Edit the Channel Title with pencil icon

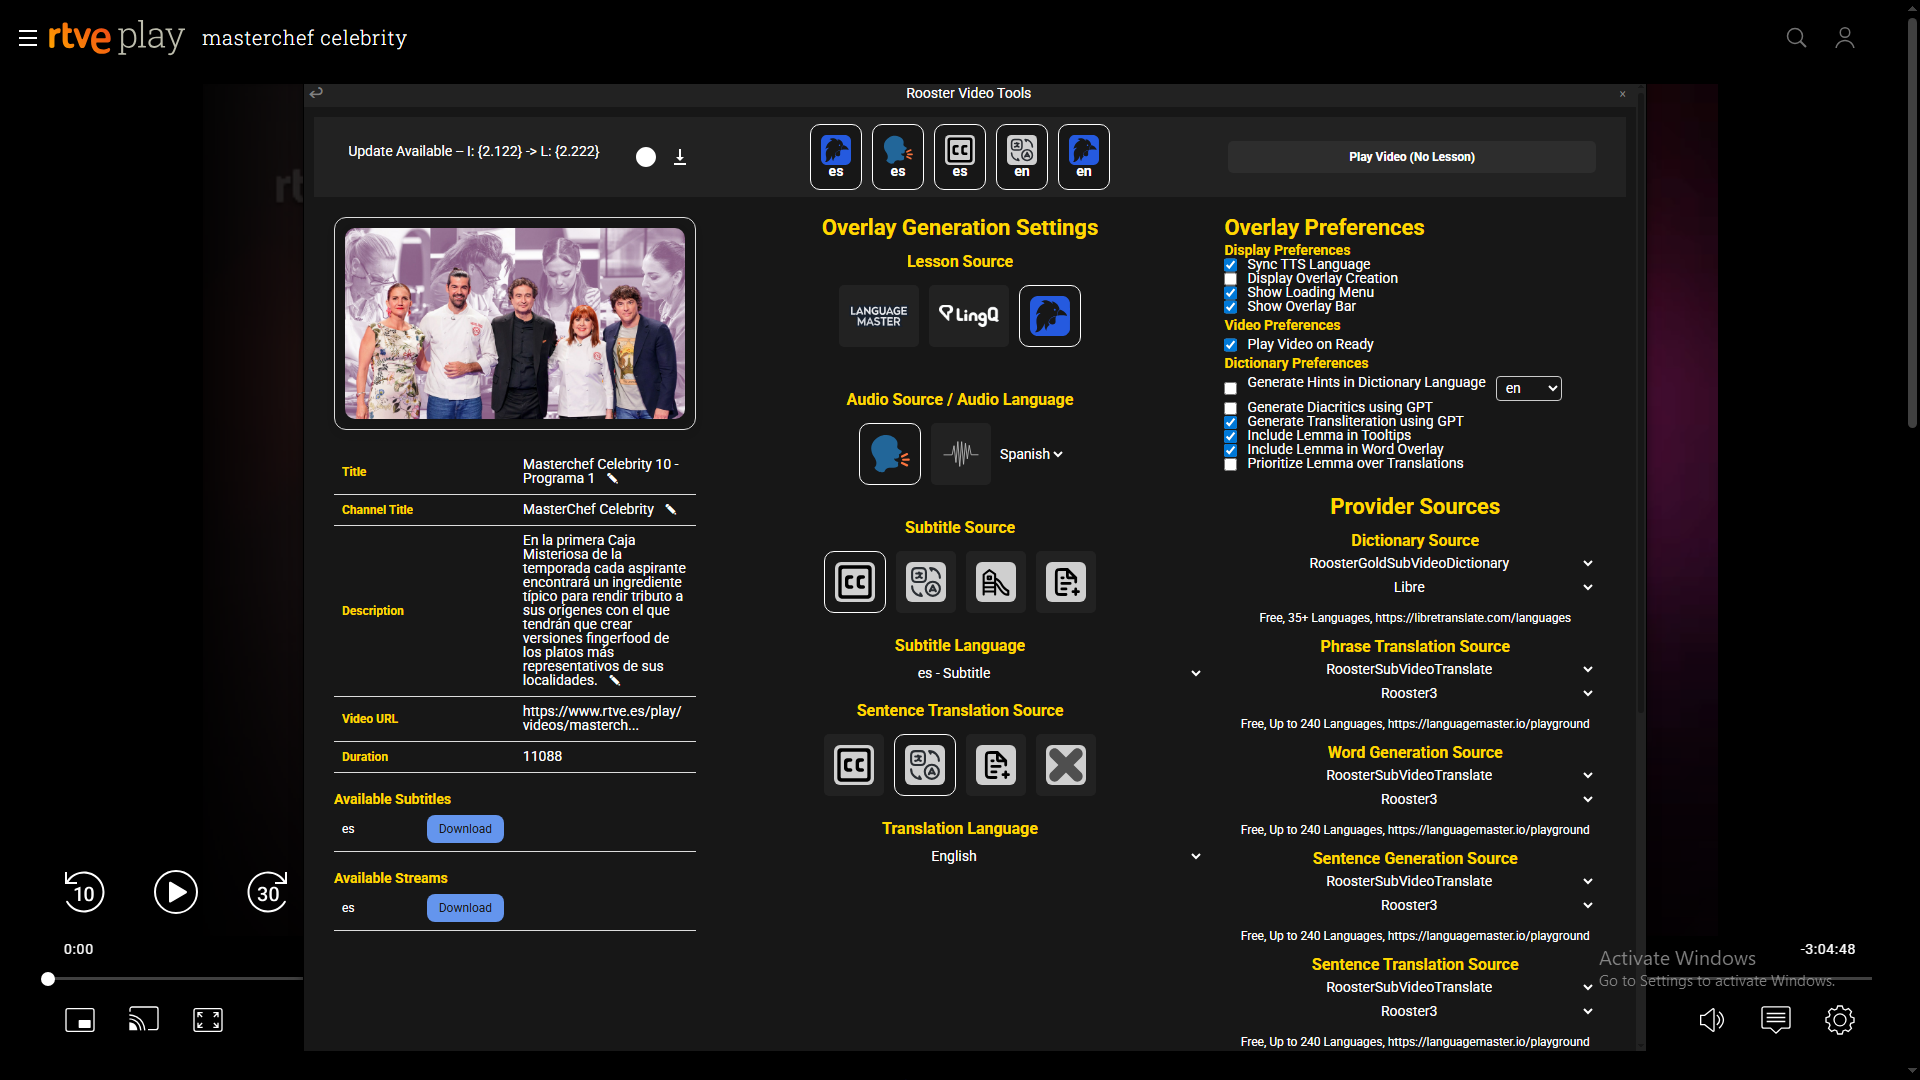click(671, 510)
